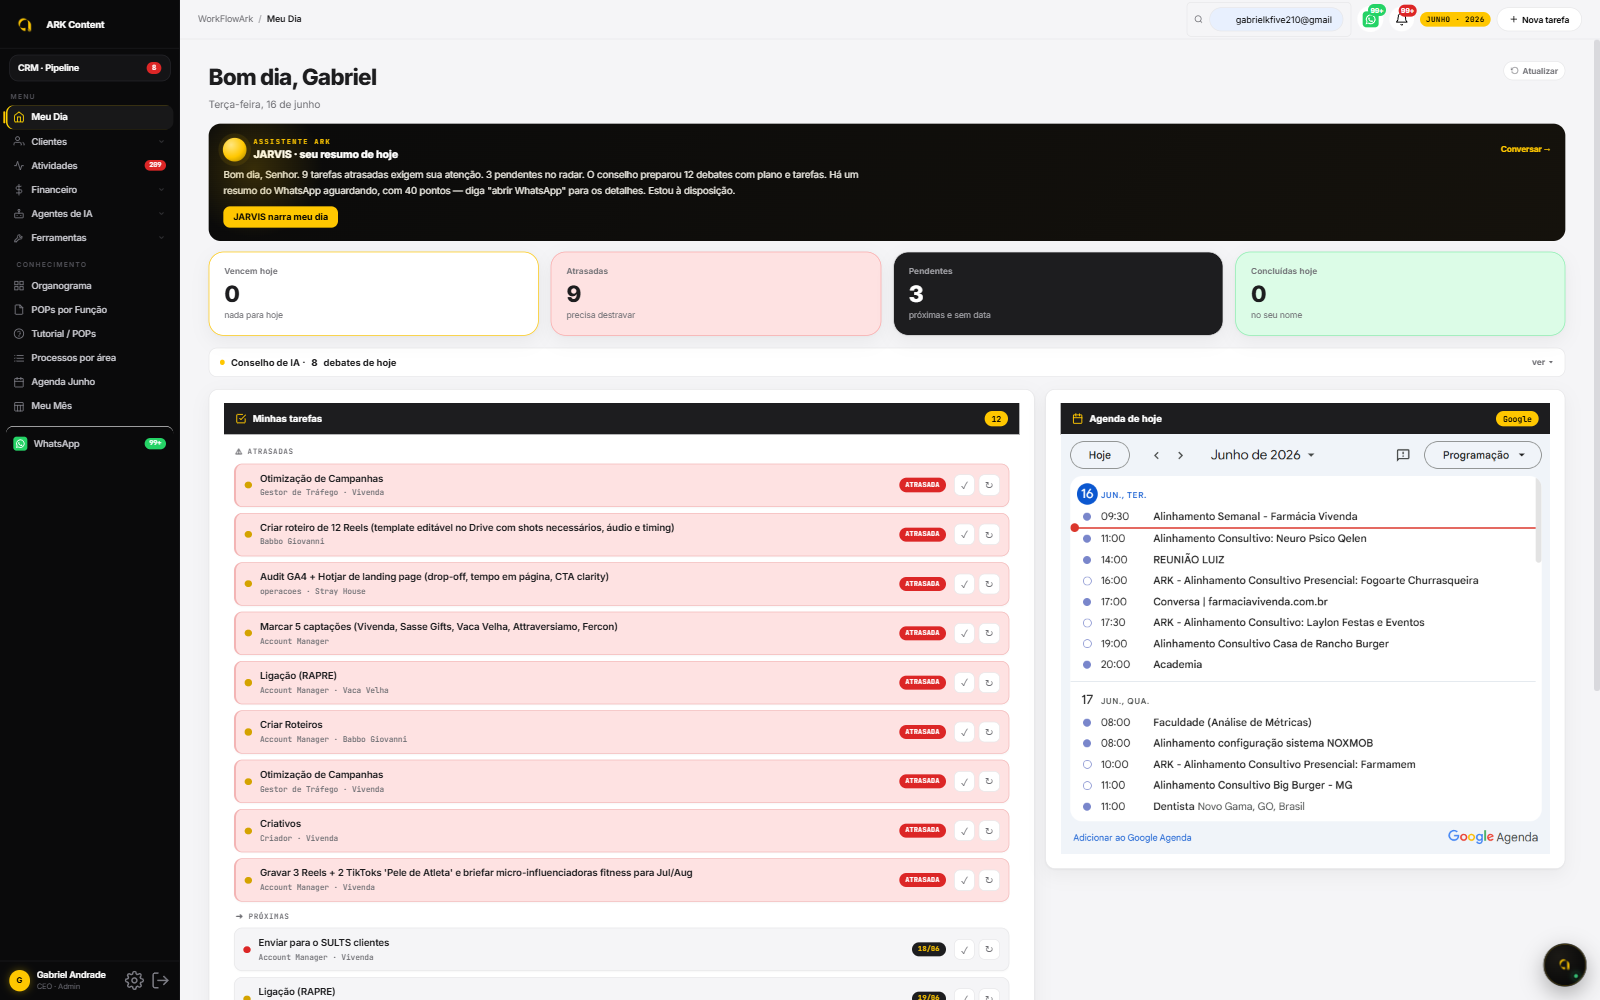Open the Atividades menu item
1600x1000 pixels.
(90, 166)
